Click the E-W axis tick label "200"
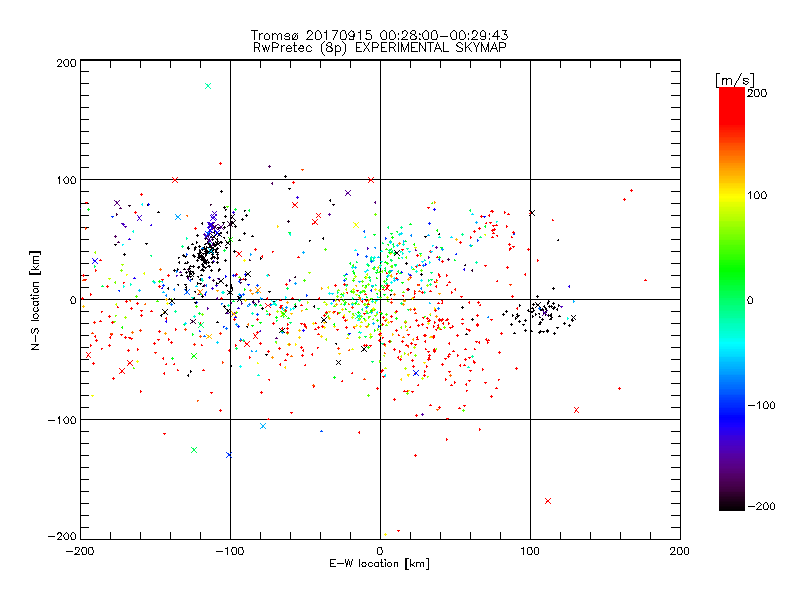Viewport: 800px width, 600px height. coord(680,552)
